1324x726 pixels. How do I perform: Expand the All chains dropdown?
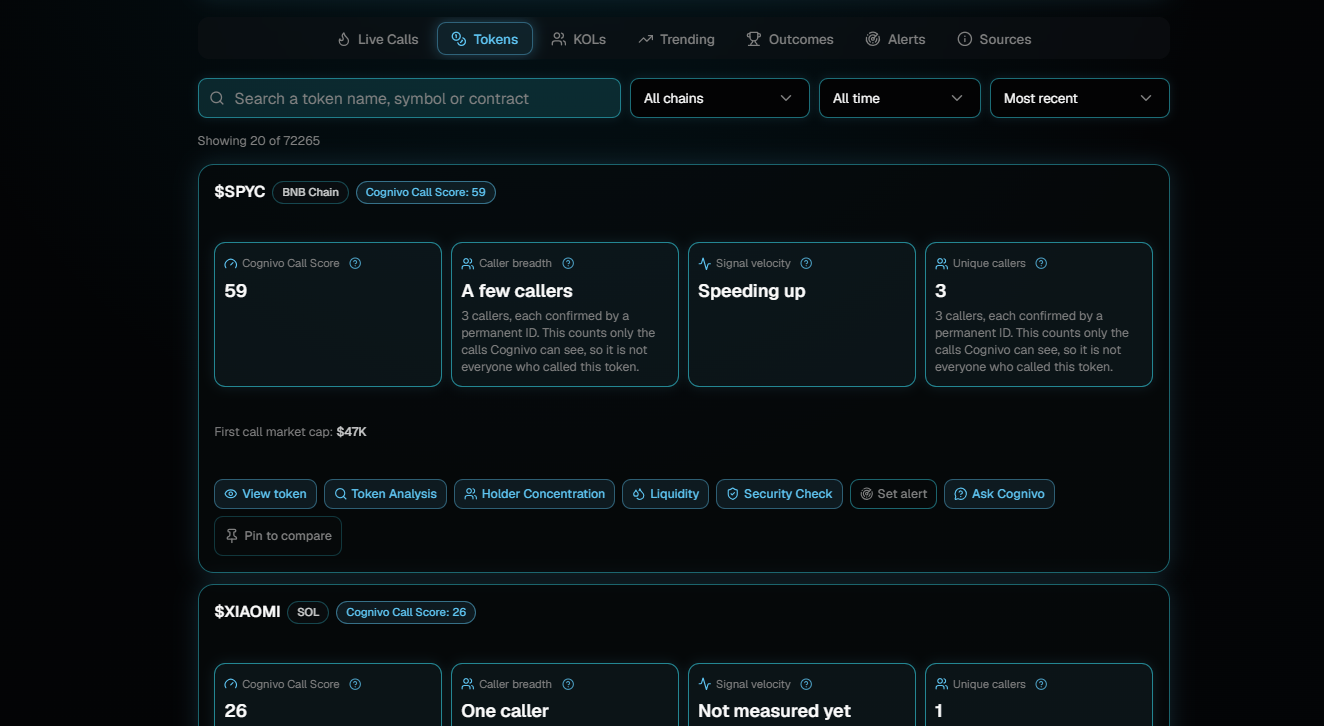(720, 98)
